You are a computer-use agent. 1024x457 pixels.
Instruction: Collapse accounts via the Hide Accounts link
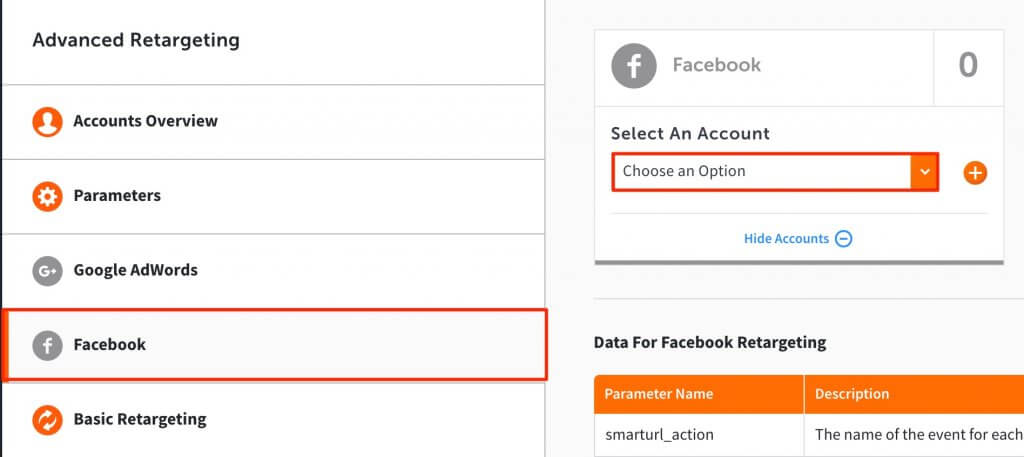(786, 239)
